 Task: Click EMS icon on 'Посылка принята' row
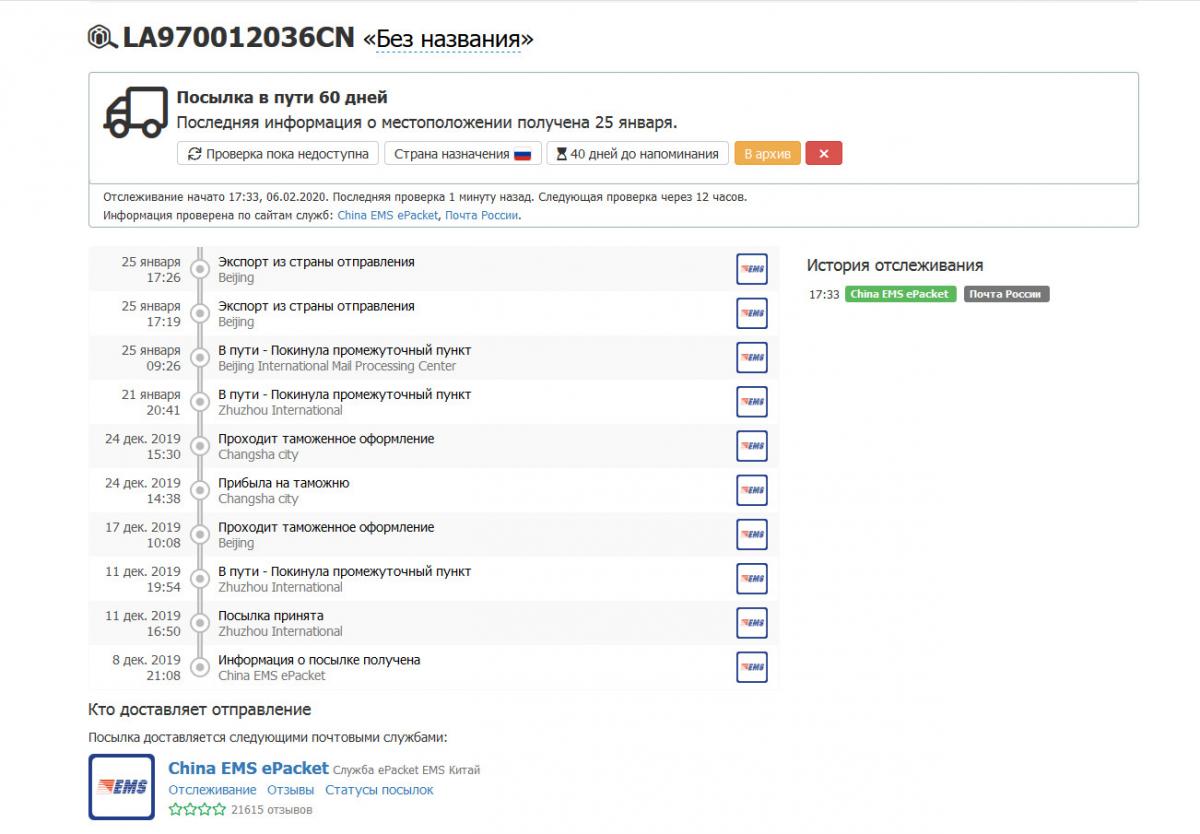[x=752, y=623]
